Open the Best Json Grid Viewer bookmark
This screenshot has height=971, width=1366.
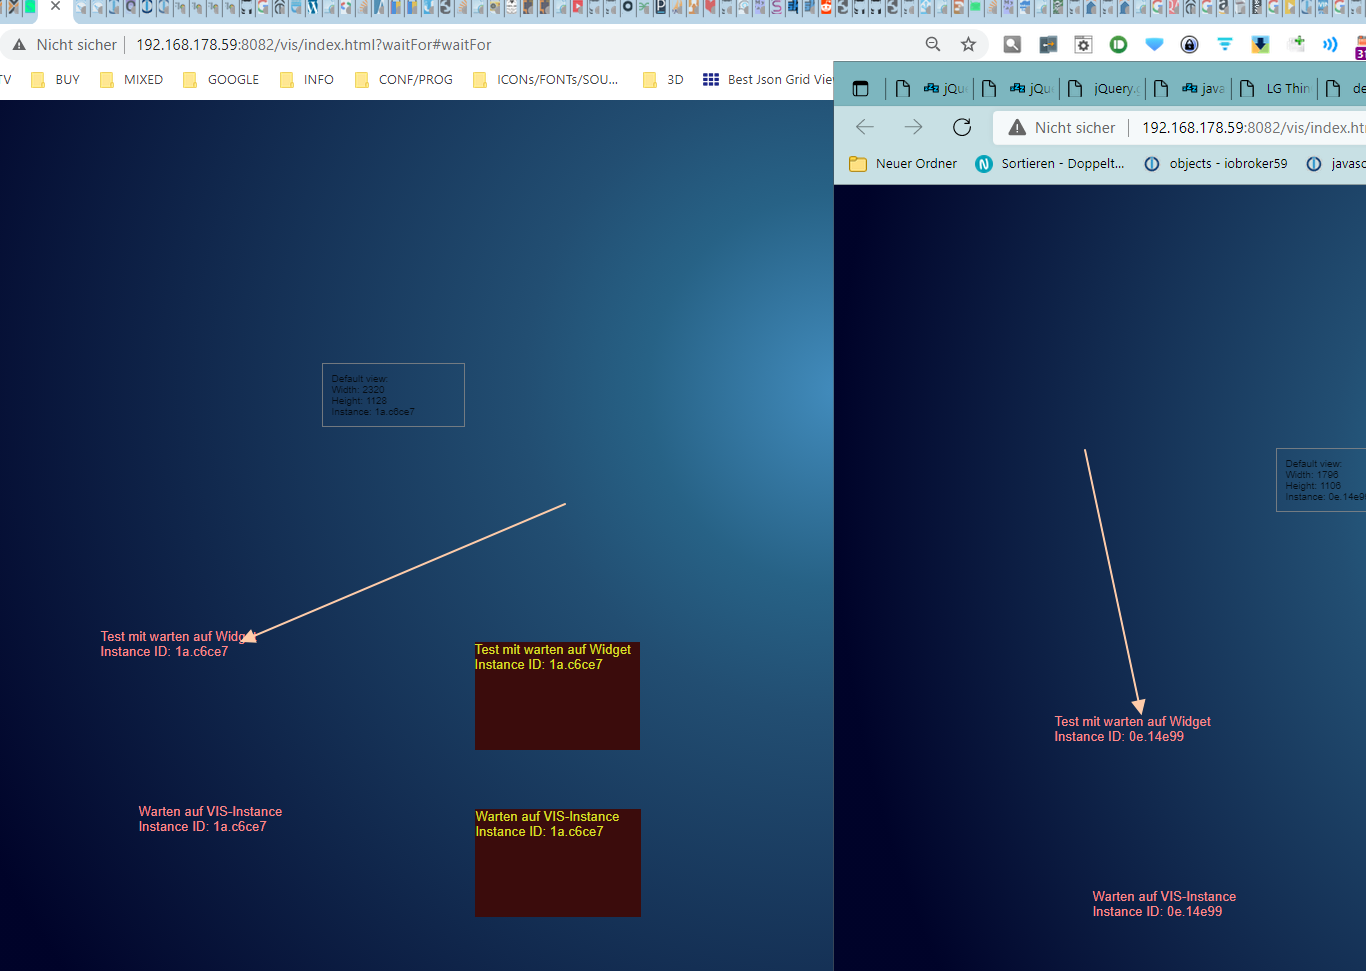click(x=768, y=79)
